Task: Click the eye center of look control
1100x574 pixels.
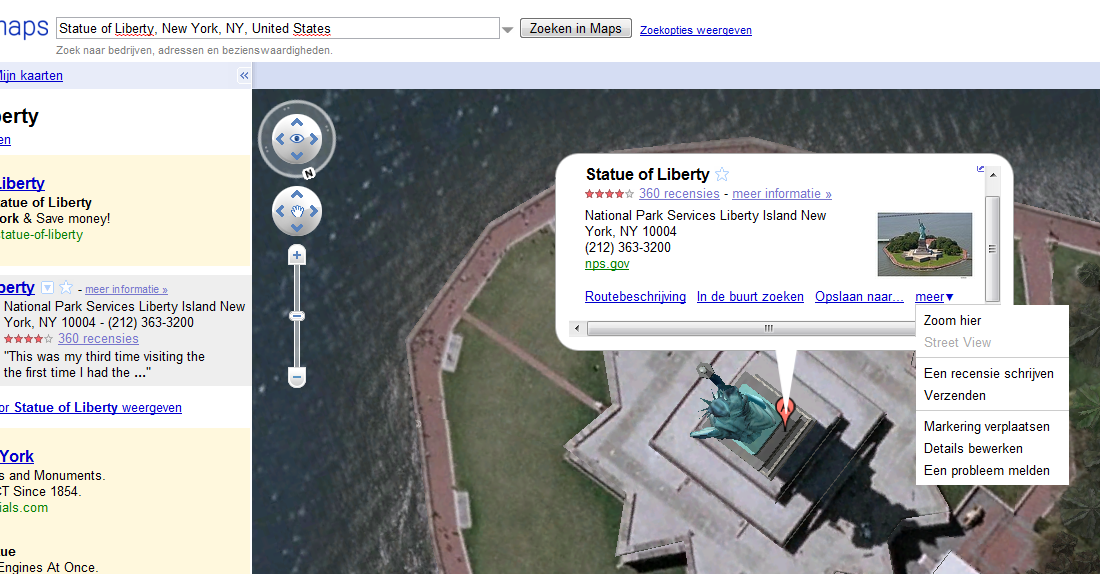Action: (297, 139)
